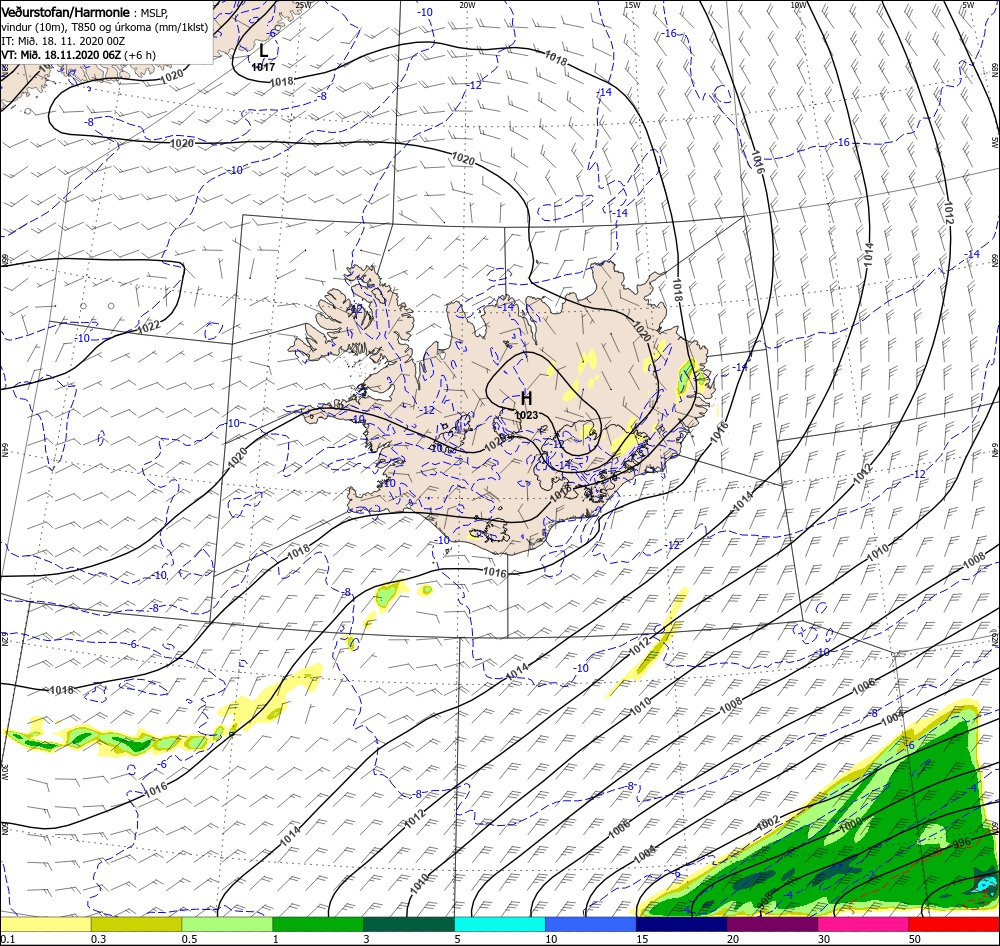Click the 0.3 legend value label
This screenshot has width=1000, height=946.
point(99,939)
